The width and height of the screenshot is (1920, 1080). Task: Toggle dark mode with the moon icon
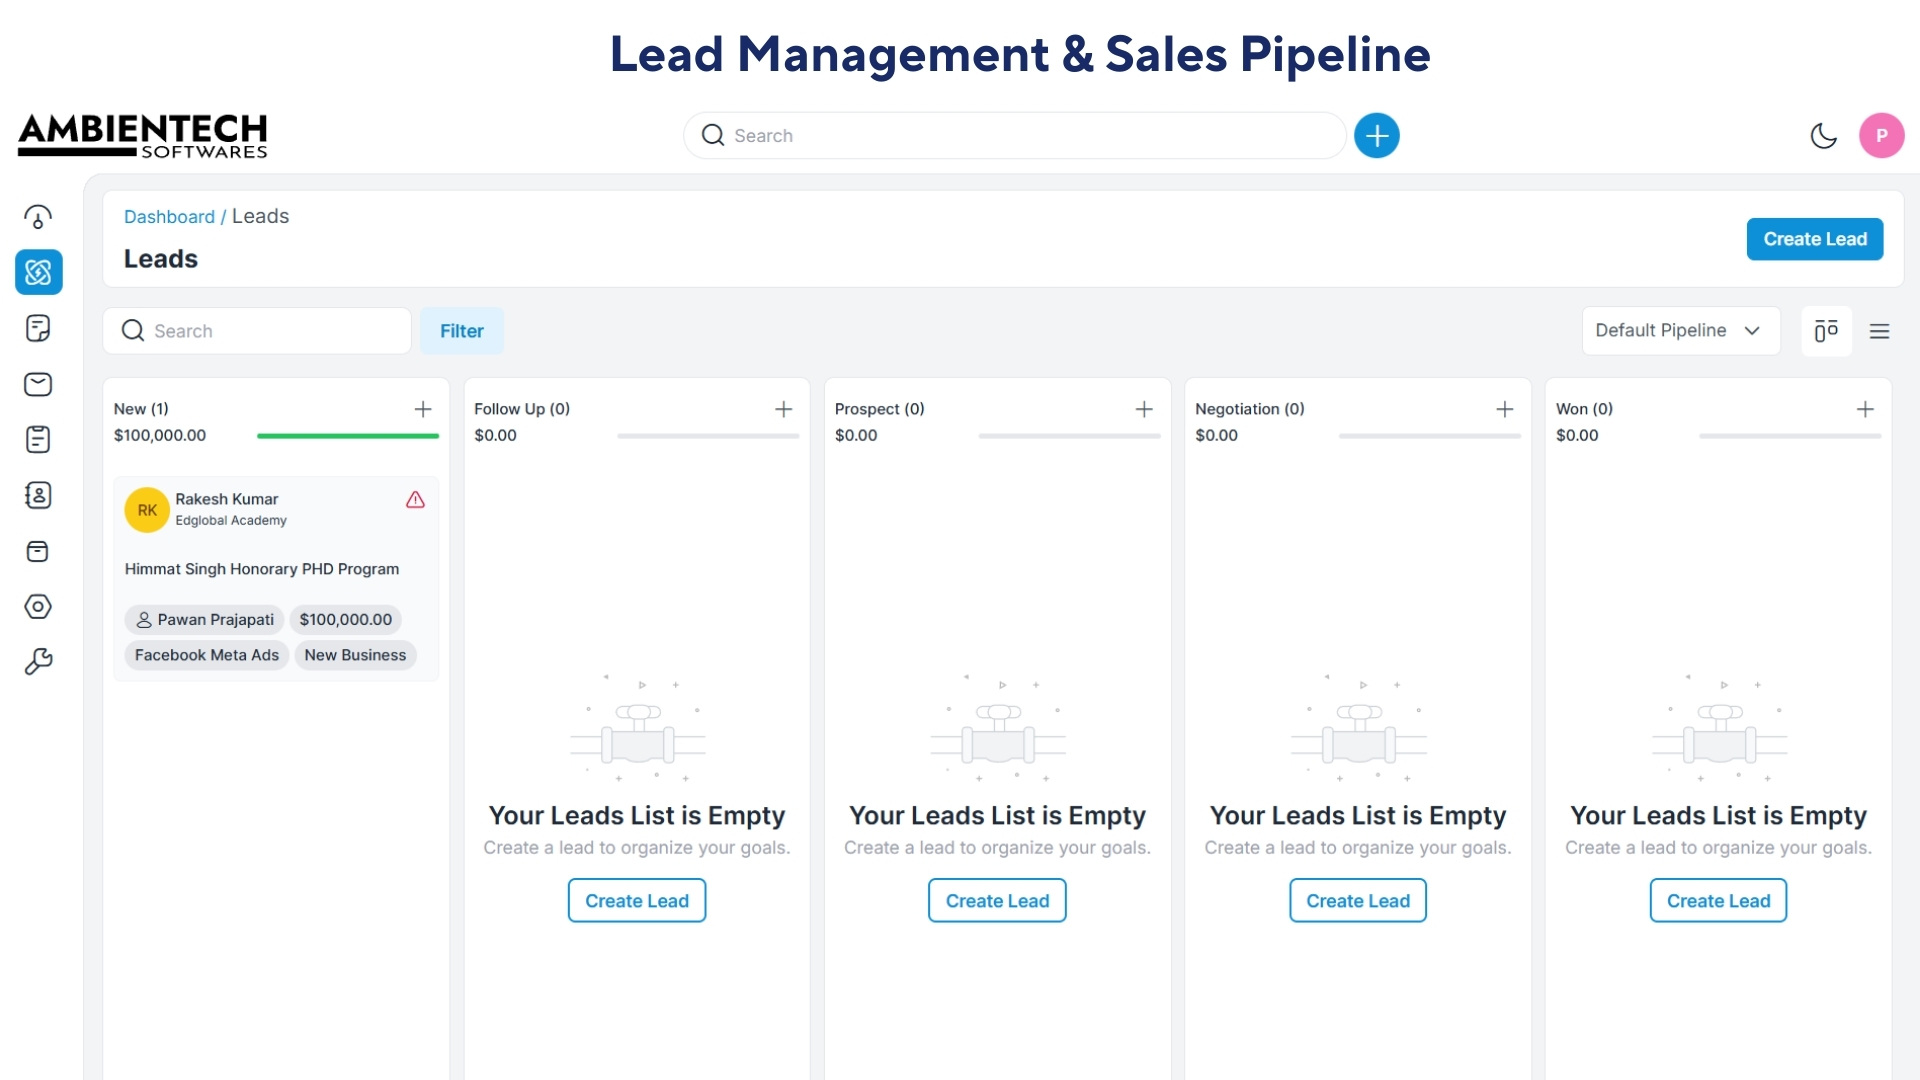[1823, 135]
